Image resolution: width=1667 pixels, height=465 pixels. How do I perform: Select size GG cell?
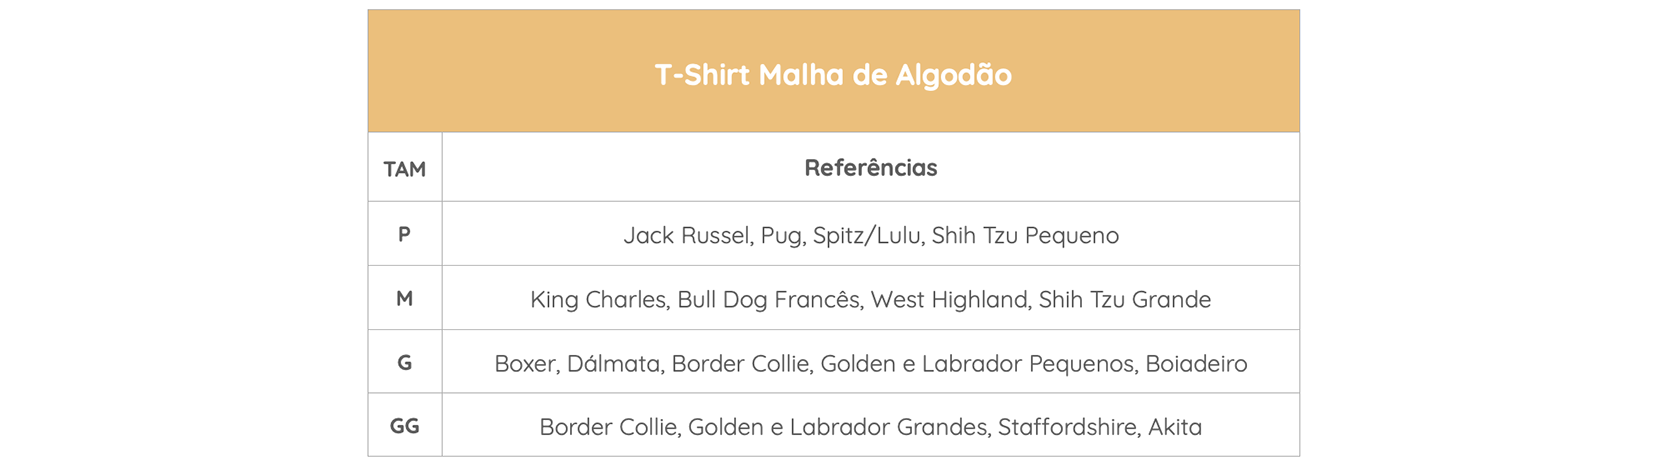tap(405, 426)
